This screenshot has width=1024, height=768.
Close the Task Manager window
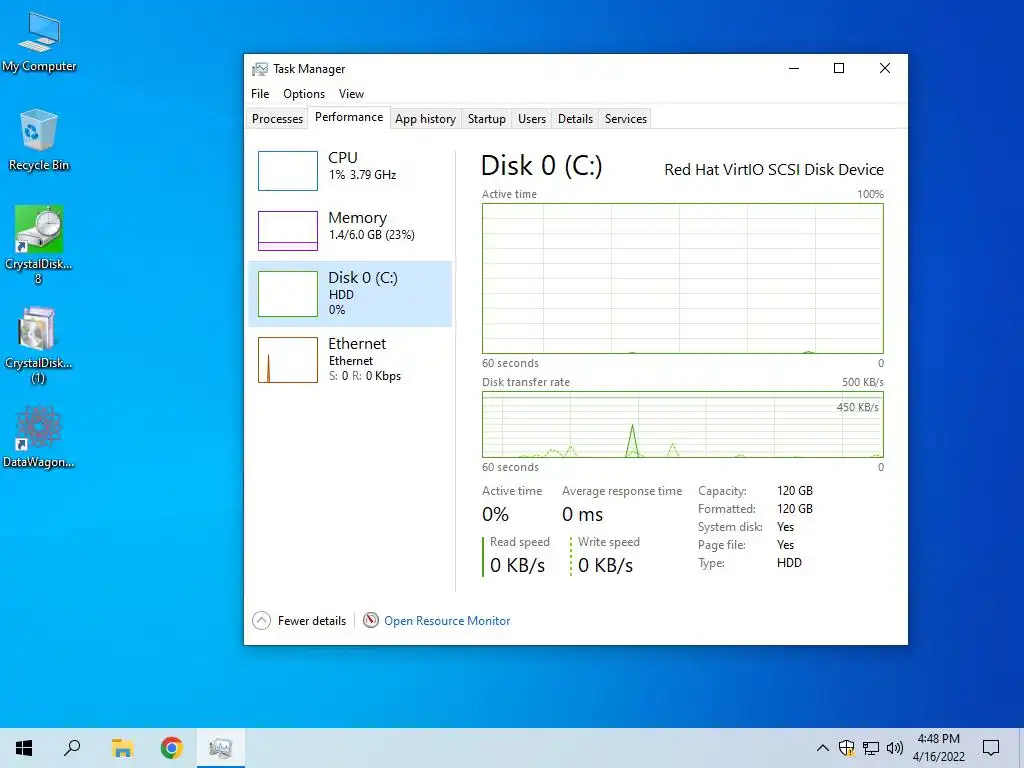885,68
